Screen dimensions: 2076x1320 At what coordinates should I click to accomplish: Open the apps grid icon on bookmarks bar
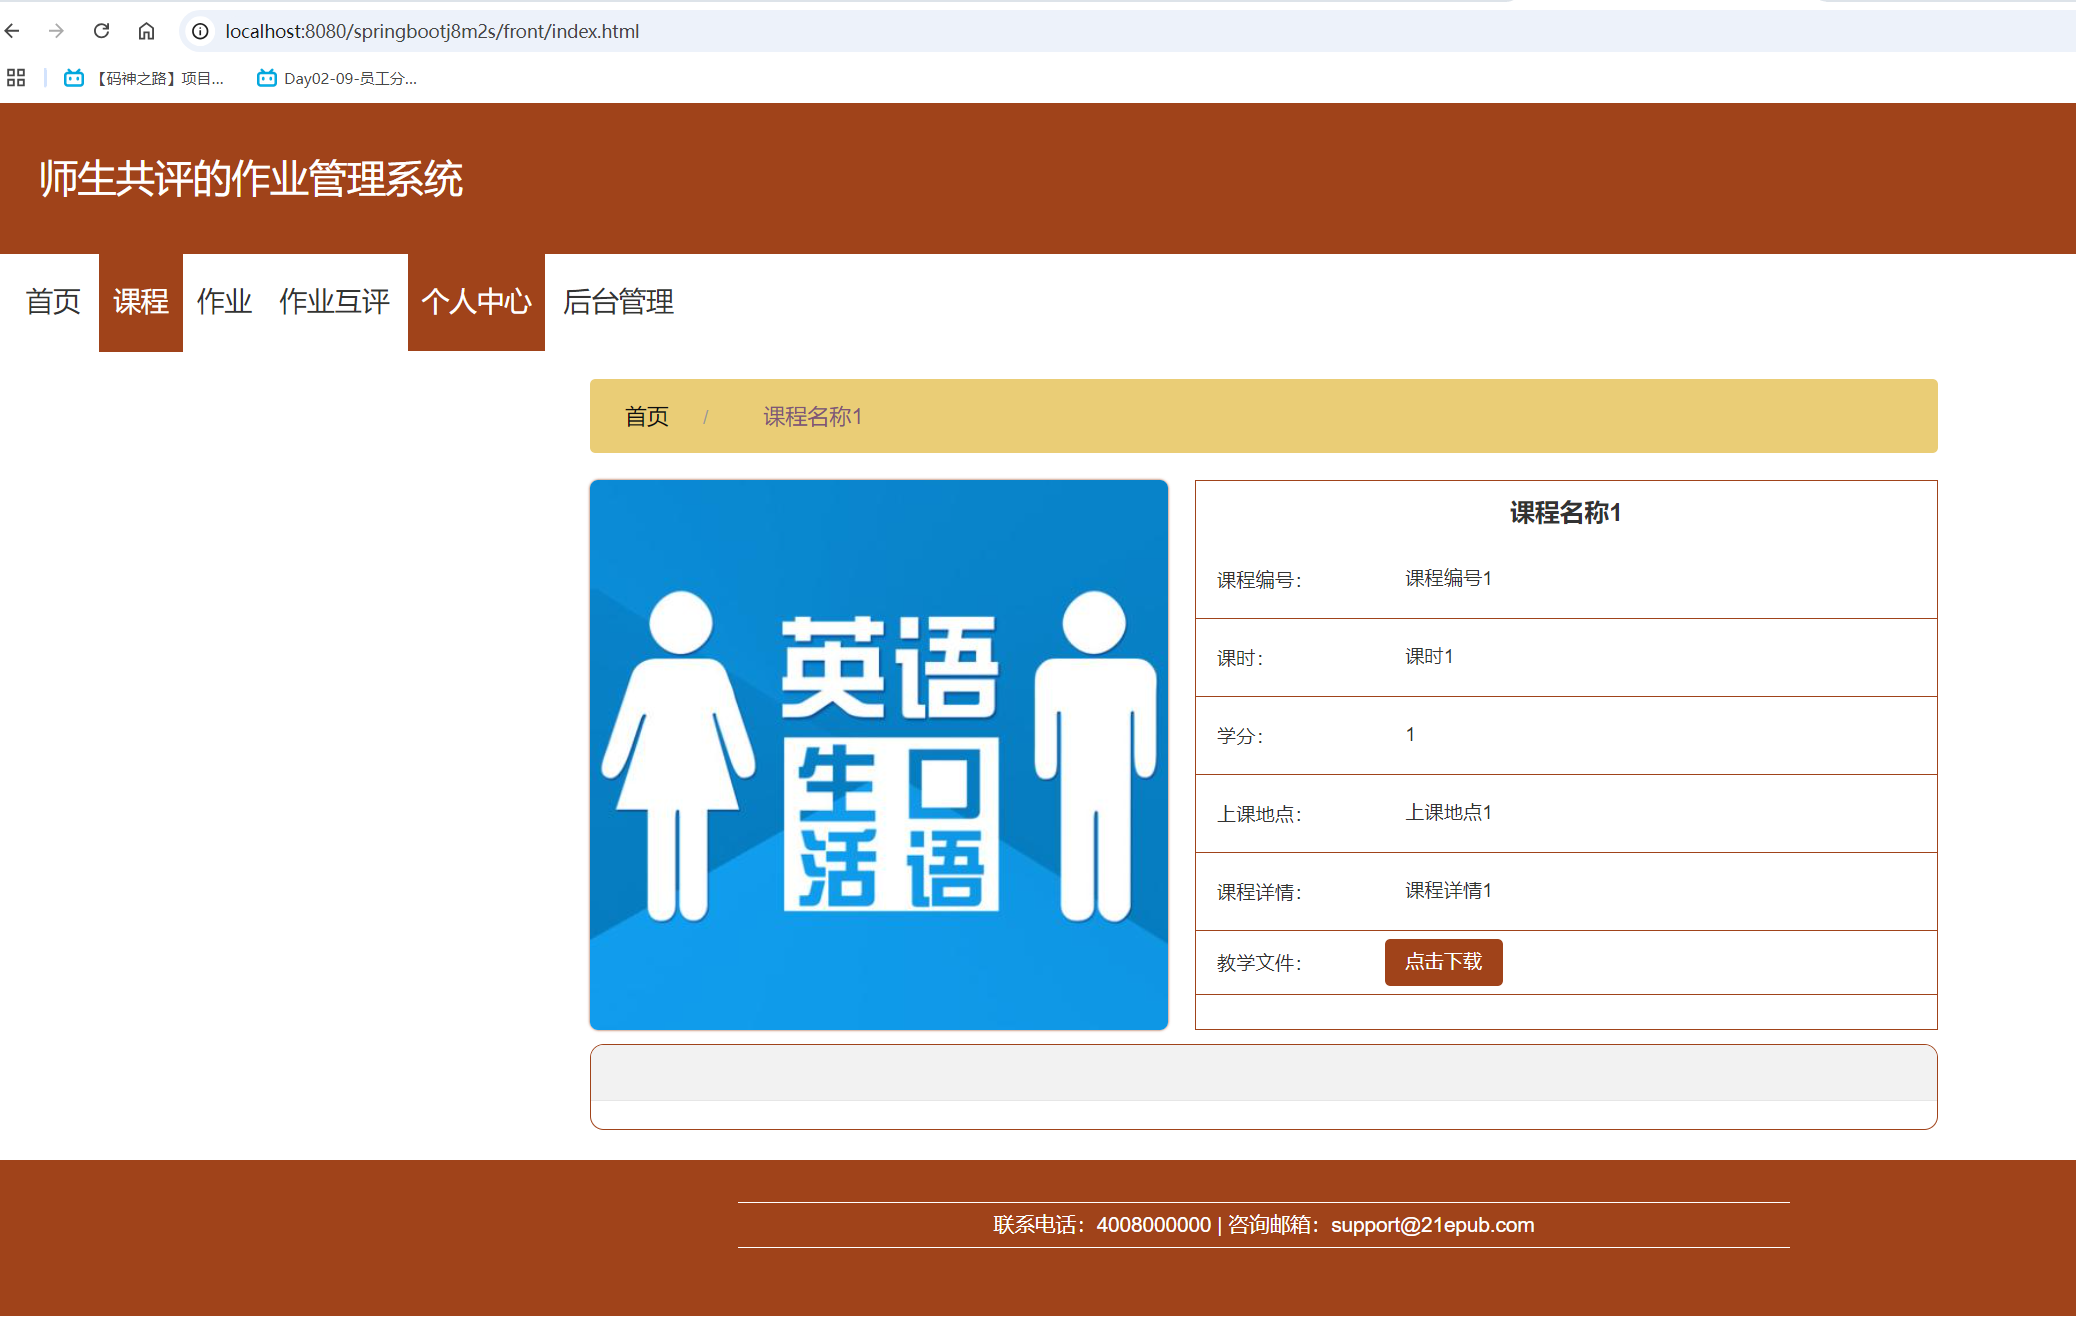pos(15,77)
